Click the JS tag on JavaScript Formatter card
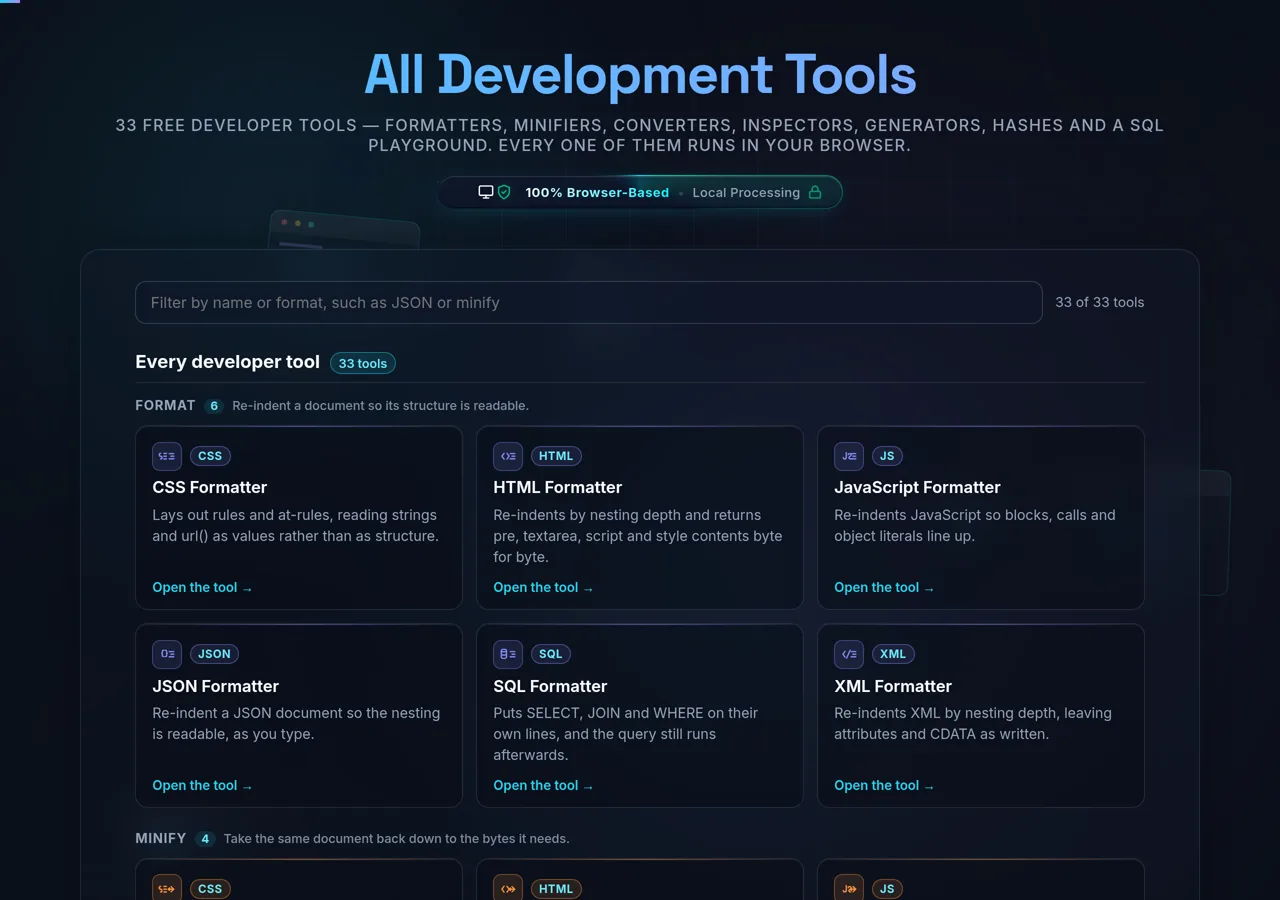This screenshot has height=900, width=1280. (x=887, y=456)
